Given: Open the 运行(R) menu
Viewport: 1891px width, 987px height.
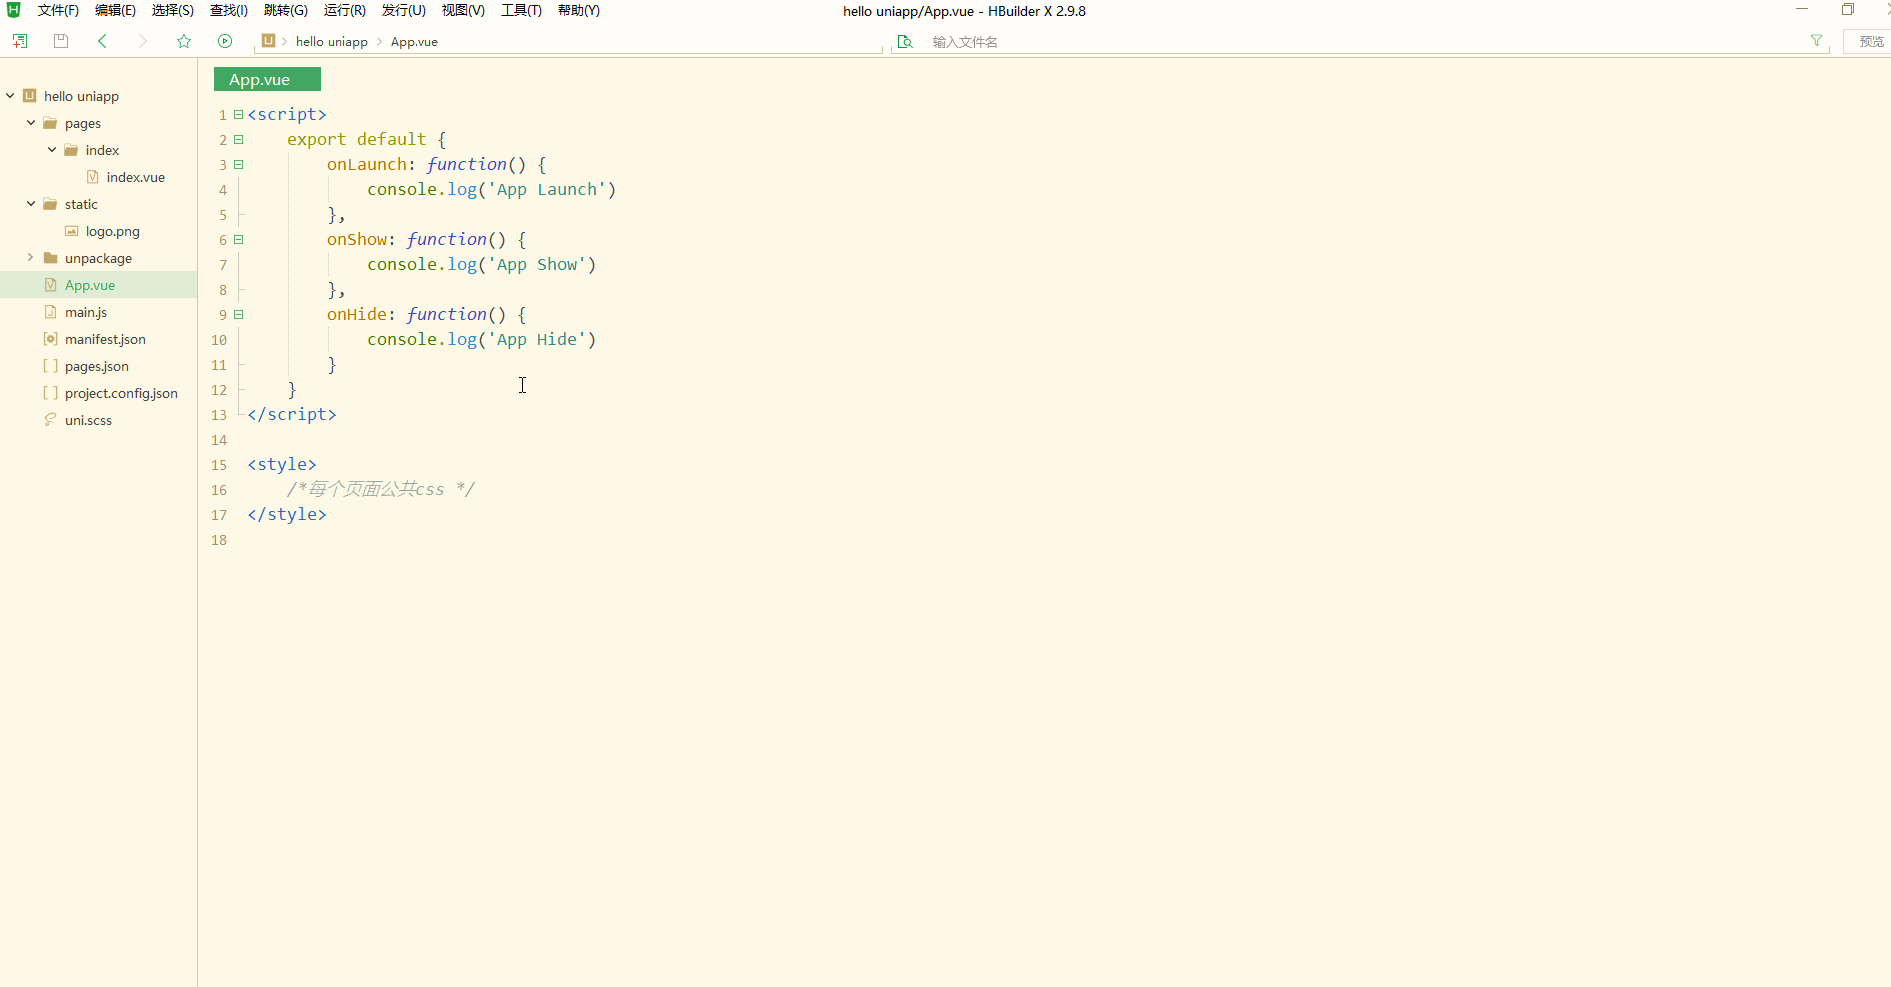Looking at the screenshot, I should pyautogui.click(x=344, y=10).
